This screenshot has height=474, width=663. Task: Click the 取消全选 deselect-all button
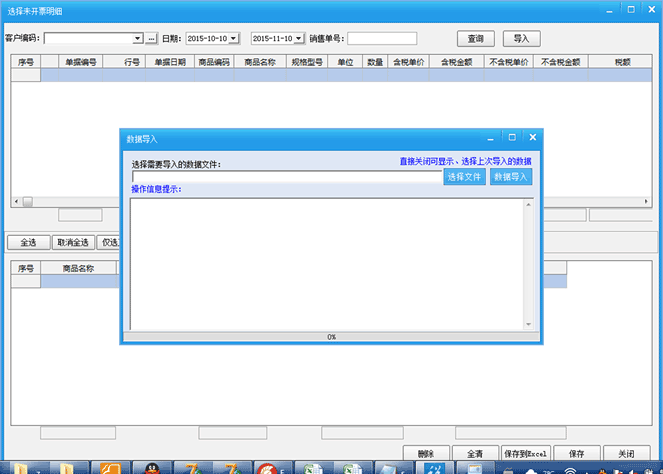pyautogui.click(x=73, y=242)
